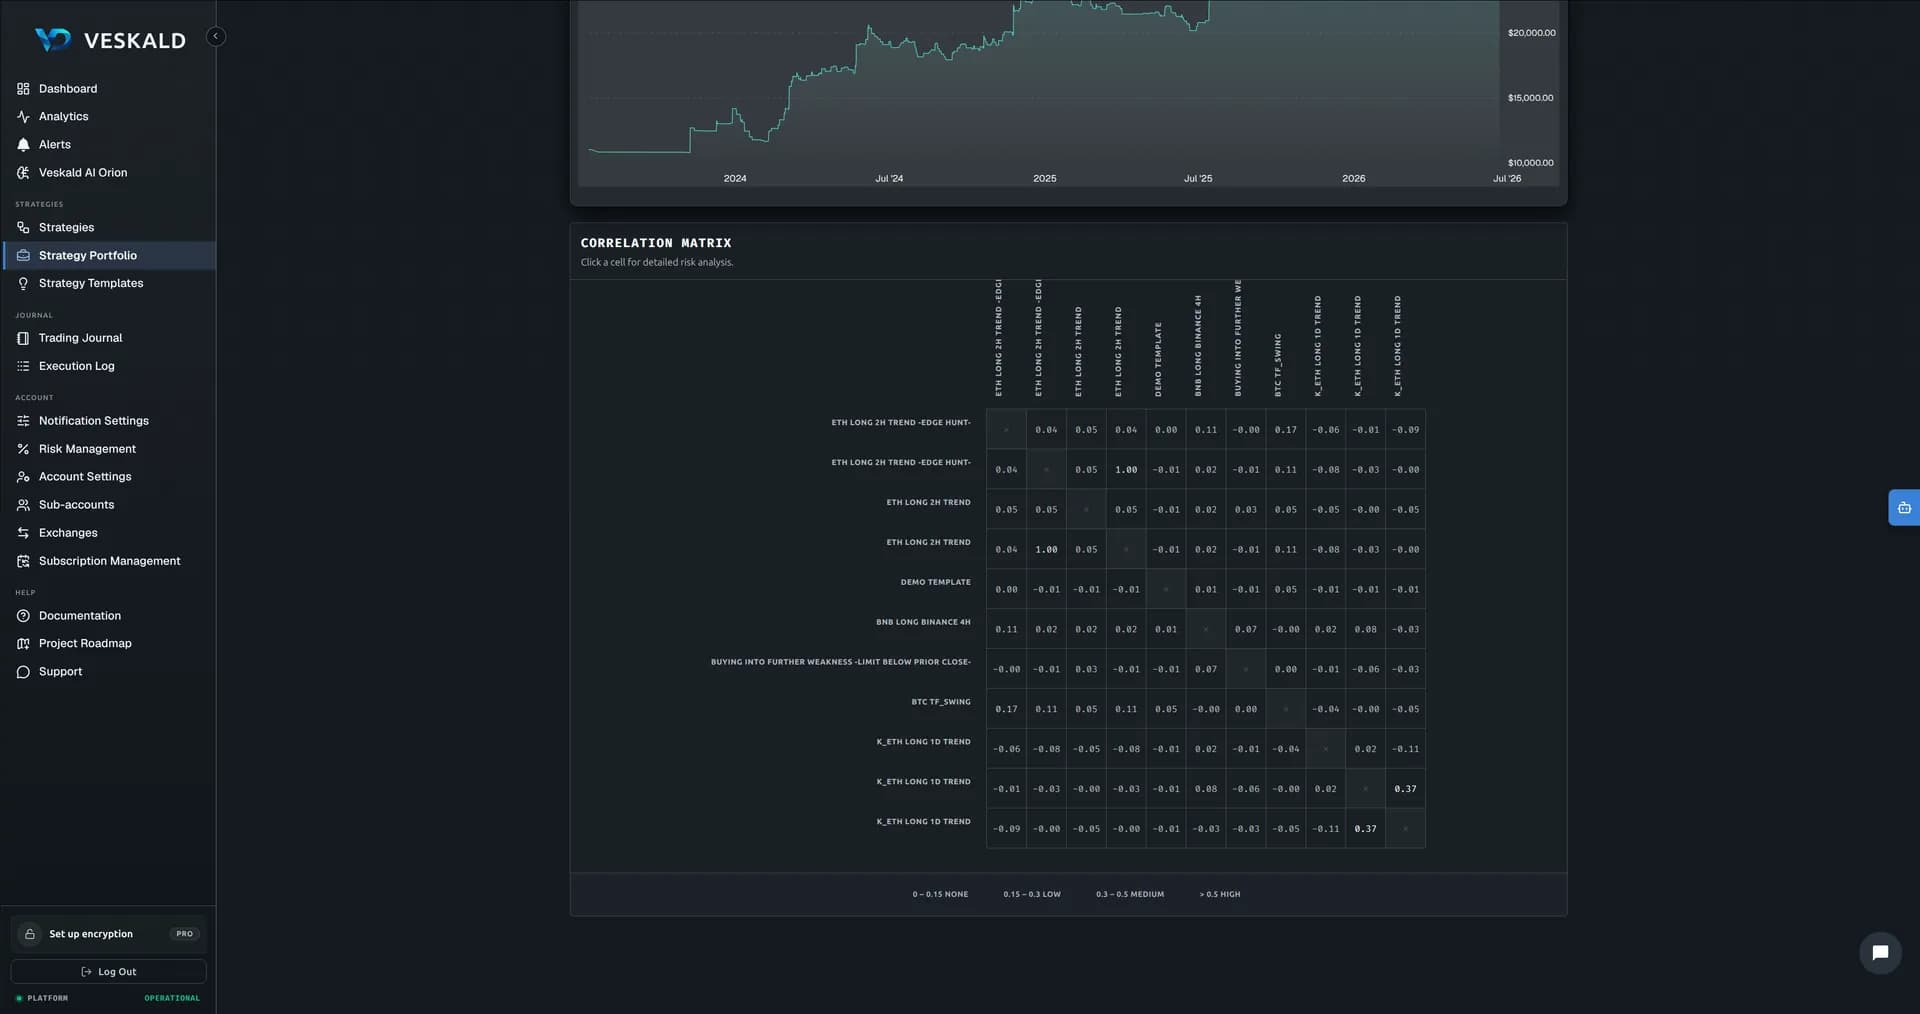Click the BTC TF_SWING column header
This screenshot has width=1920, height=1014.
pos(1278,365)
